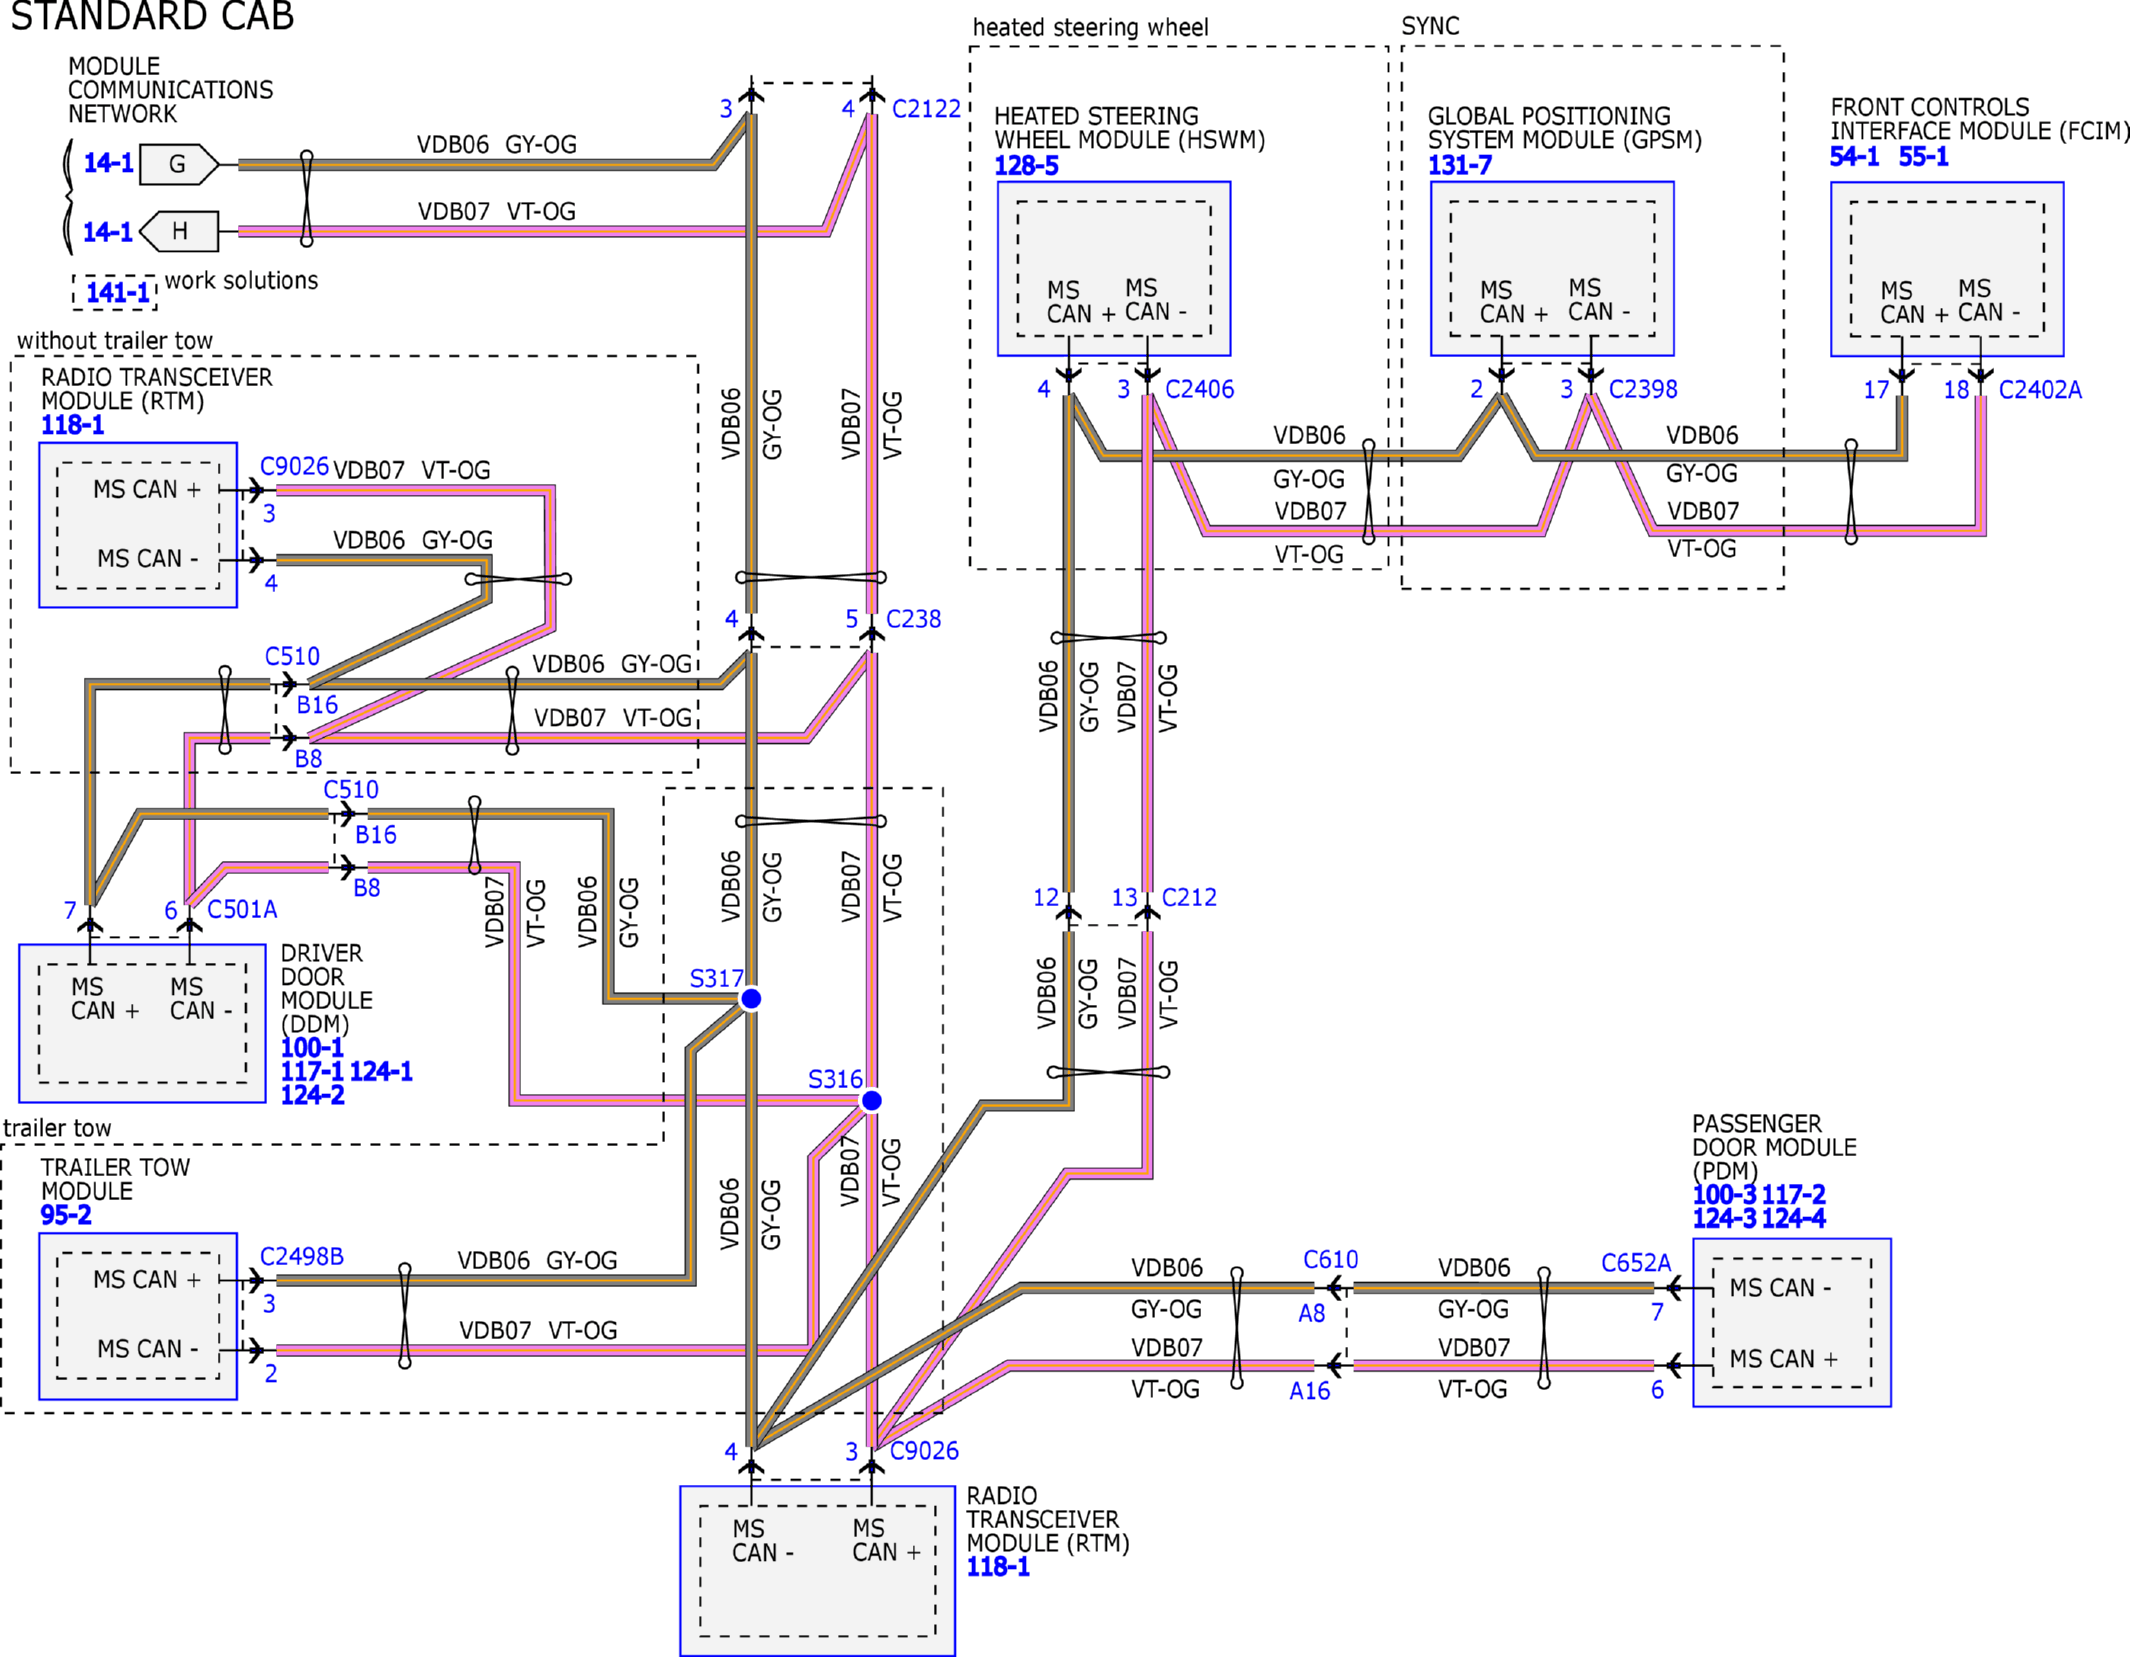This screenshot has width=2130, height=1657.
Task: Select connector label C238
Action: tap(913, 619)
